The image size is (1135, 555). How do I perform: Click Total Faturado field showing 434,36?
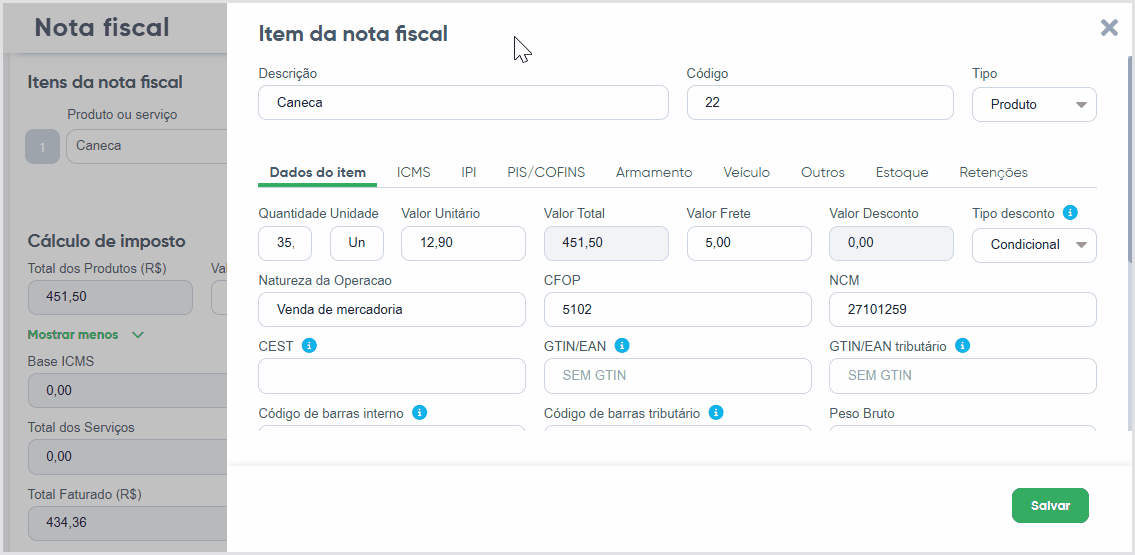127,522
